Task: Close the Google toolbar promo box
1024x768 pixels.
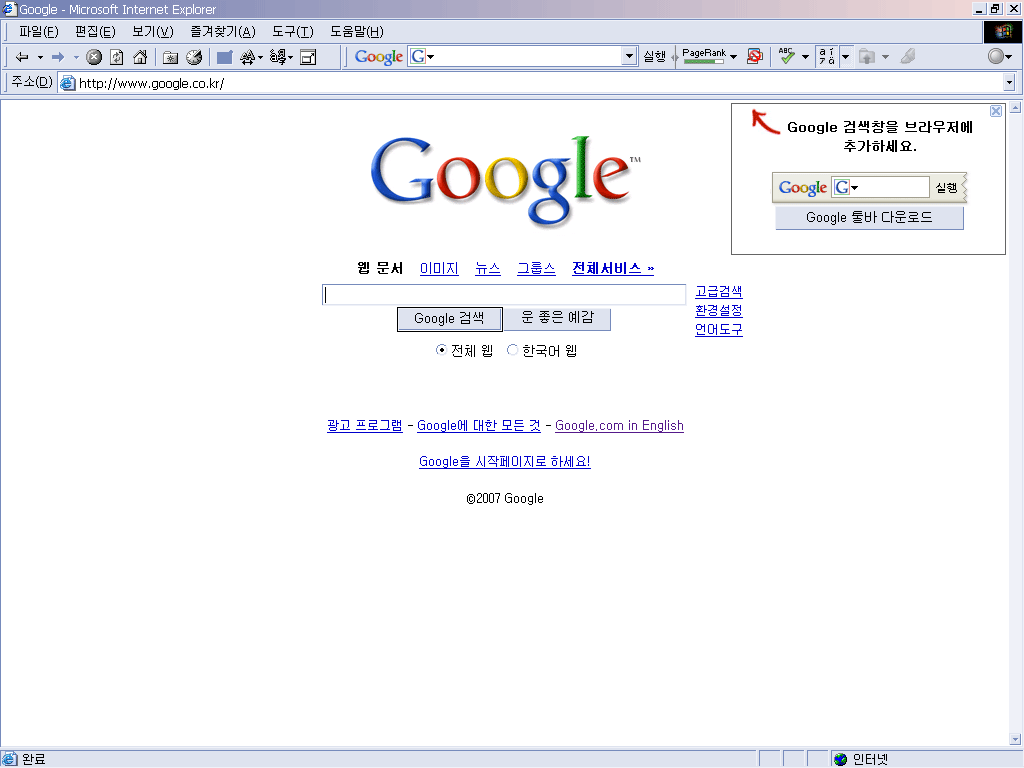Action: pos(996,111)
